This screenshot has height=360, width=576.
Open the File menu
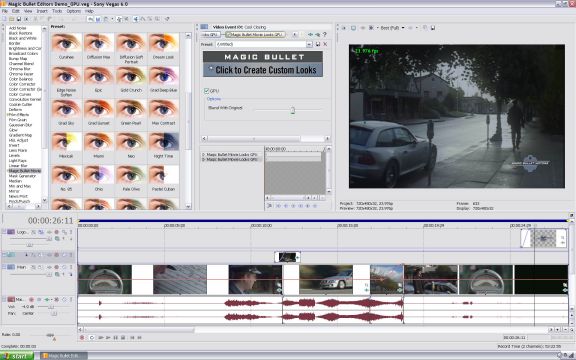click(5, 11)
